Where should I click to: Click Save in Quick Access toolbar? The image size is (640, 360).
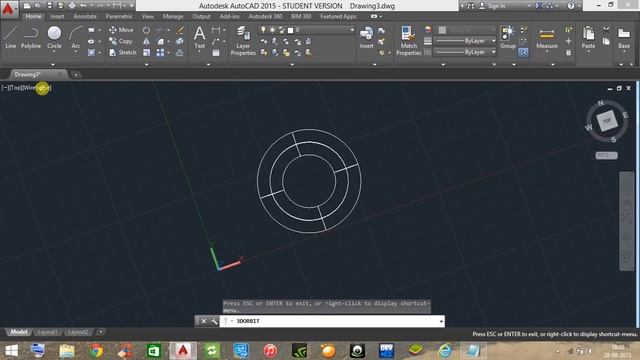[x=49, y=6]
